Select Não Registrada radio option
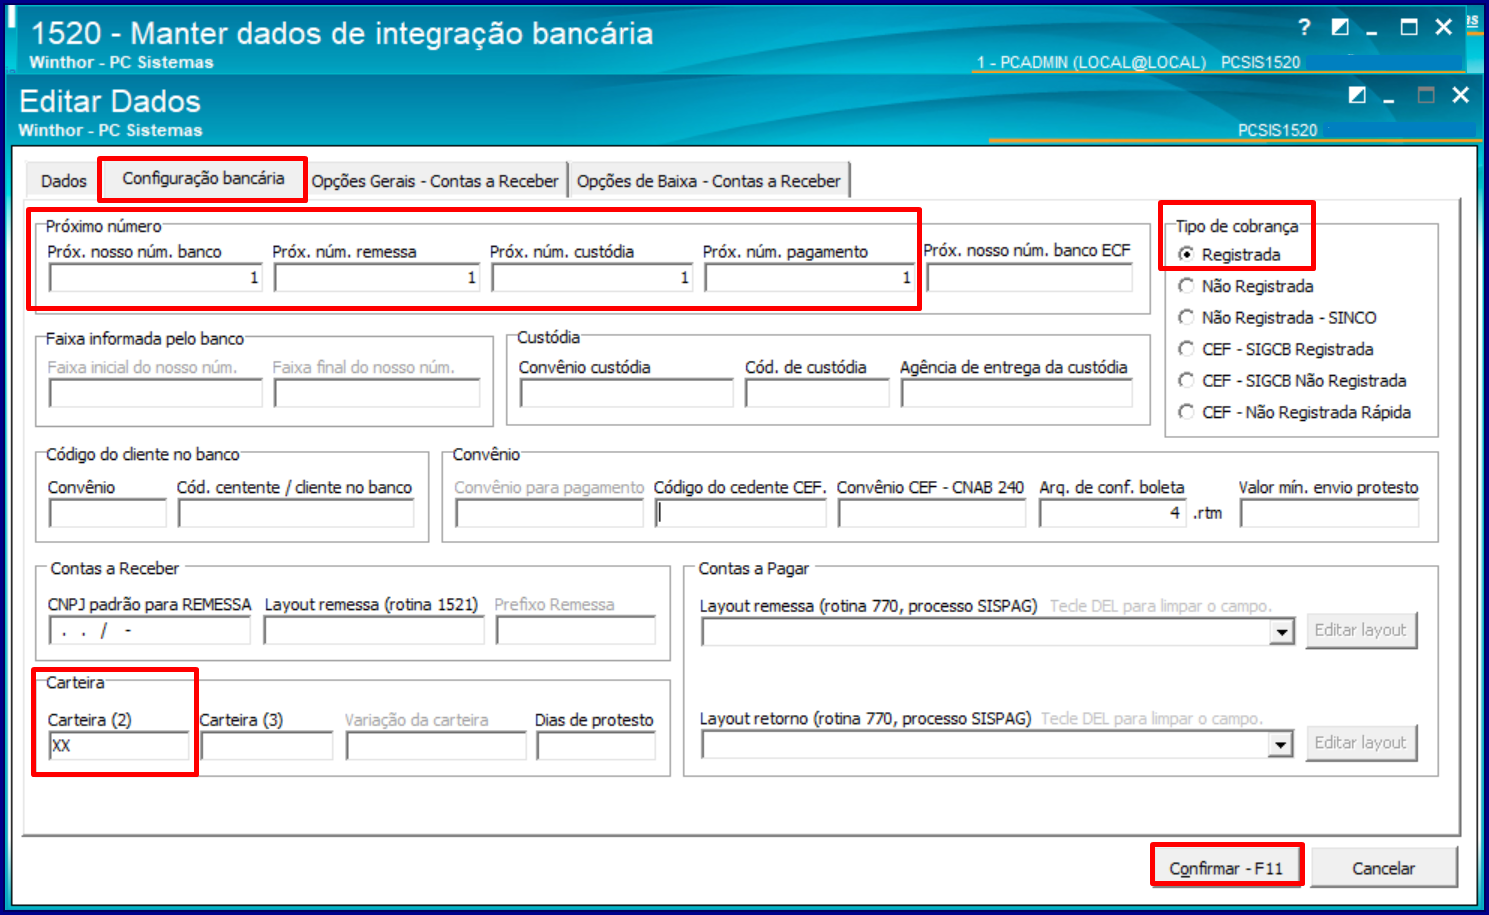1489x915 pixels. click(x=1246, y=286)
